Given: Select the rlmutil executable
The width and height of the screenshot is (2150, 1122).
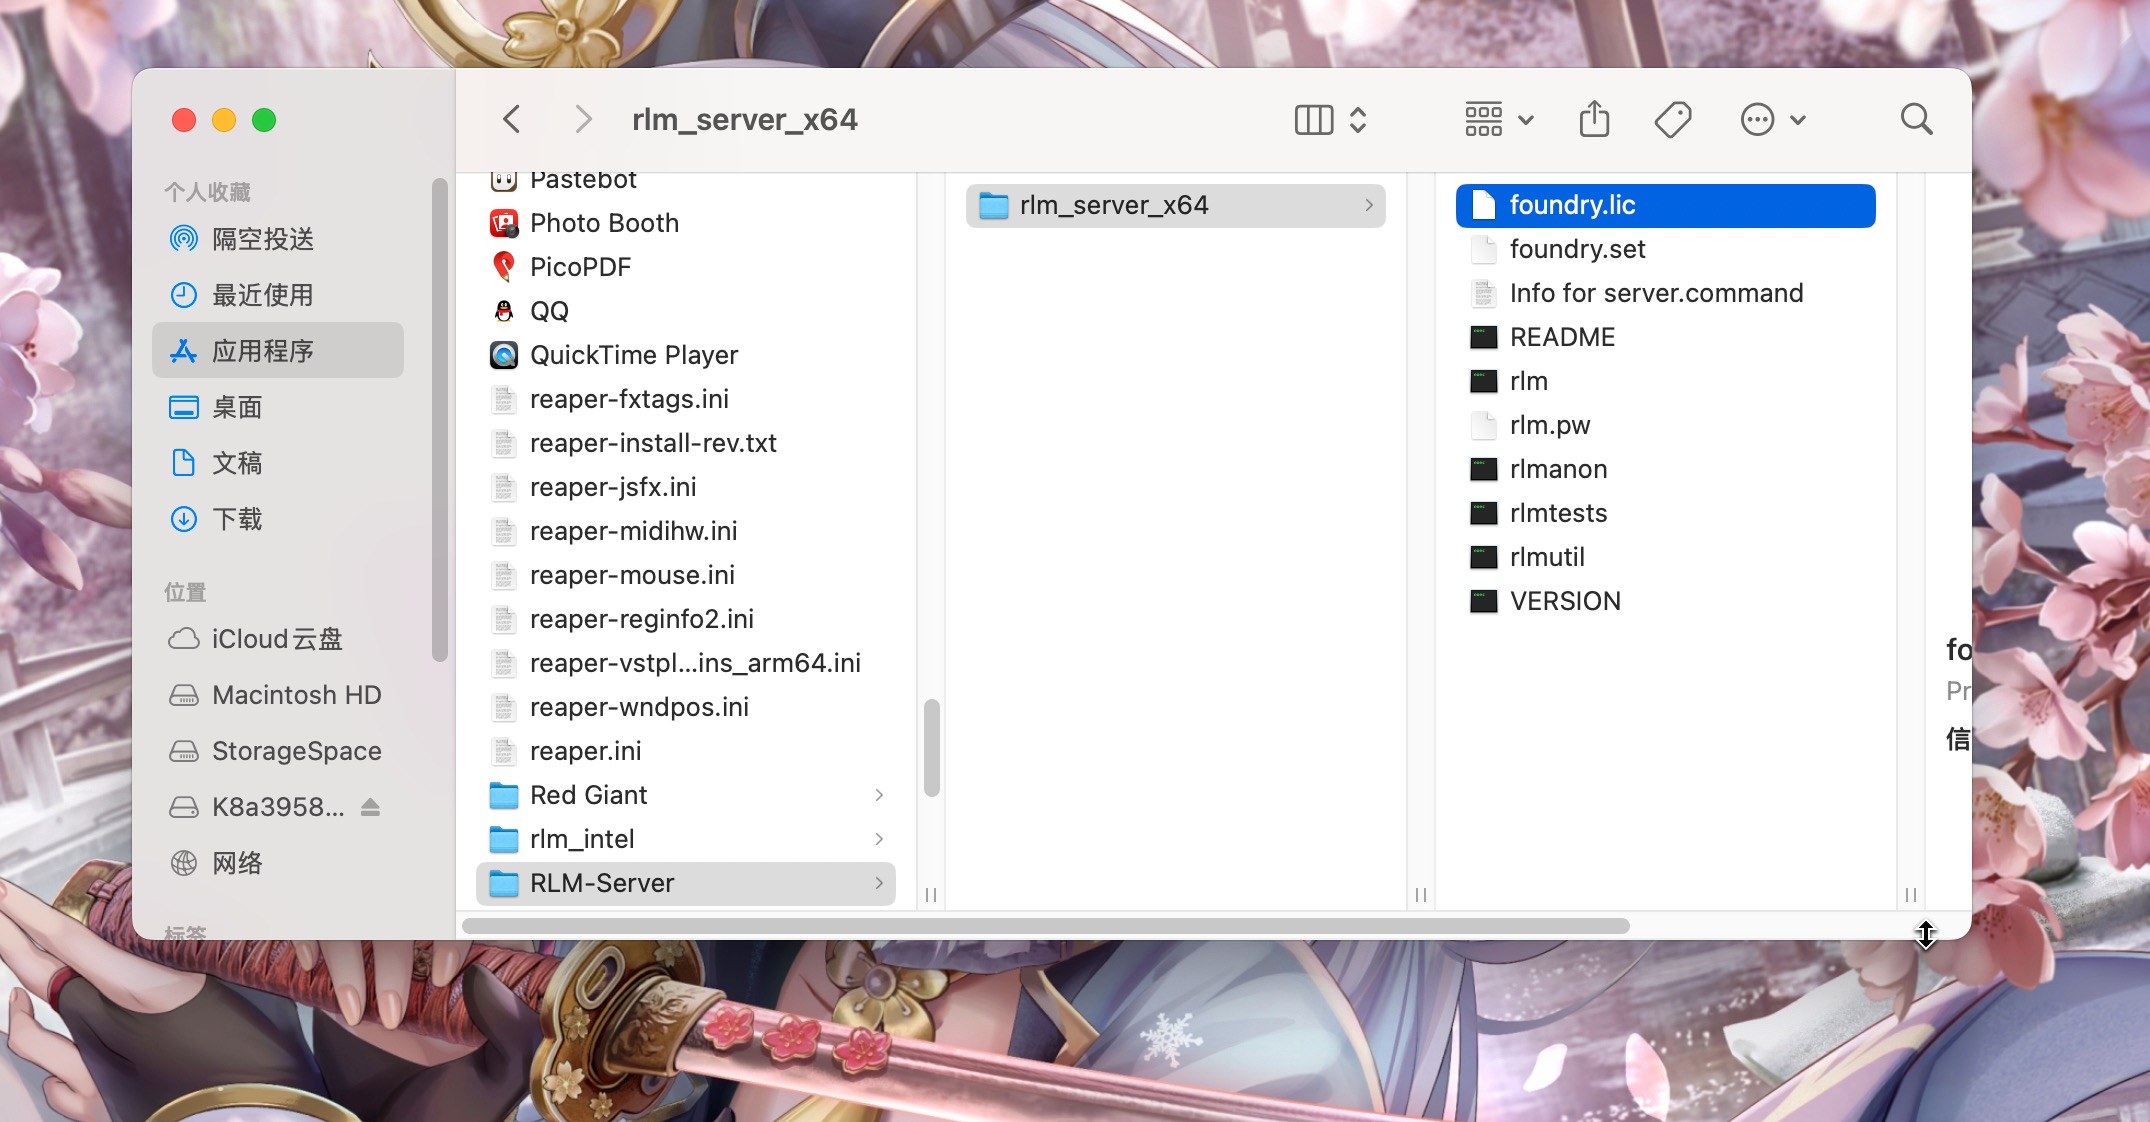Looking at the screenshot, I should pos(1547,557).
